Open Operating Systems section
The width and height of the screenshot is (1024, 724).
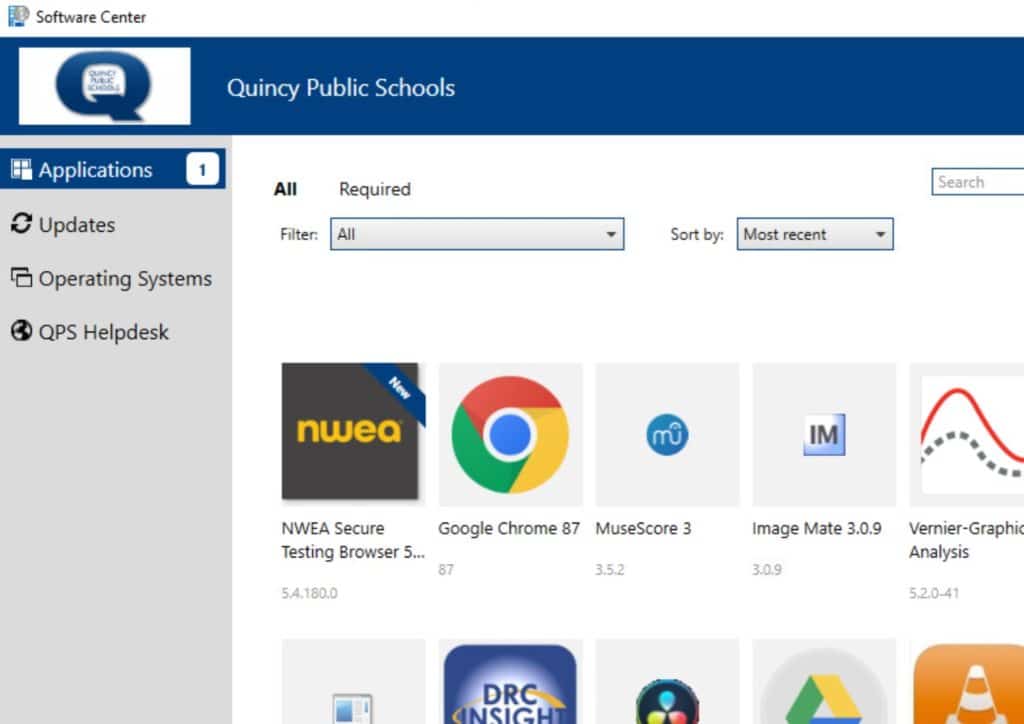pyautogui.click(x=124, y=279)
